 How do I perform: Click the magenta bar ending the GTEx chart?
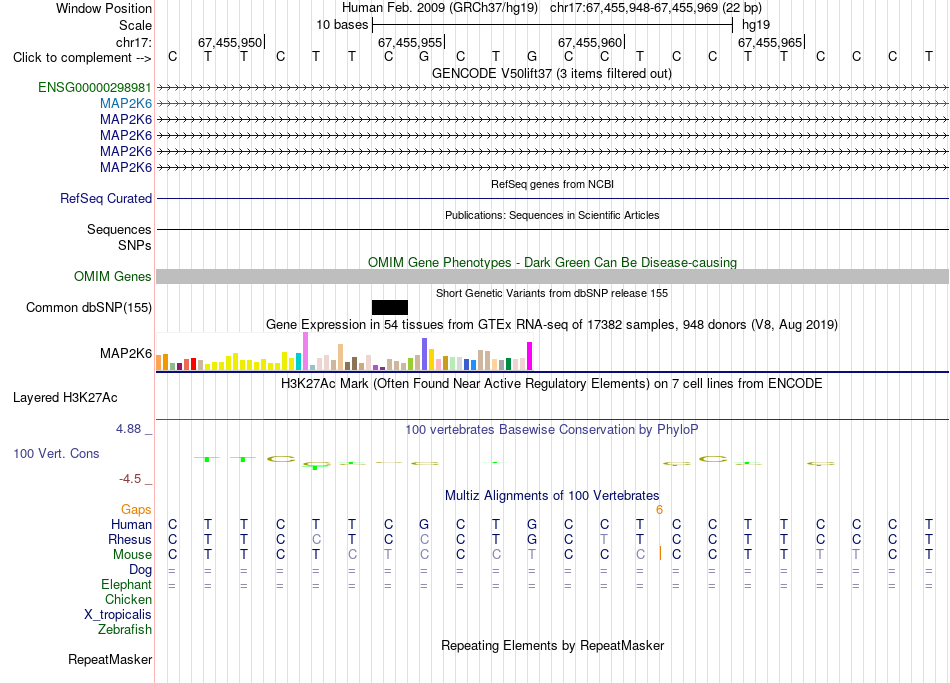[x=530, y=356]
